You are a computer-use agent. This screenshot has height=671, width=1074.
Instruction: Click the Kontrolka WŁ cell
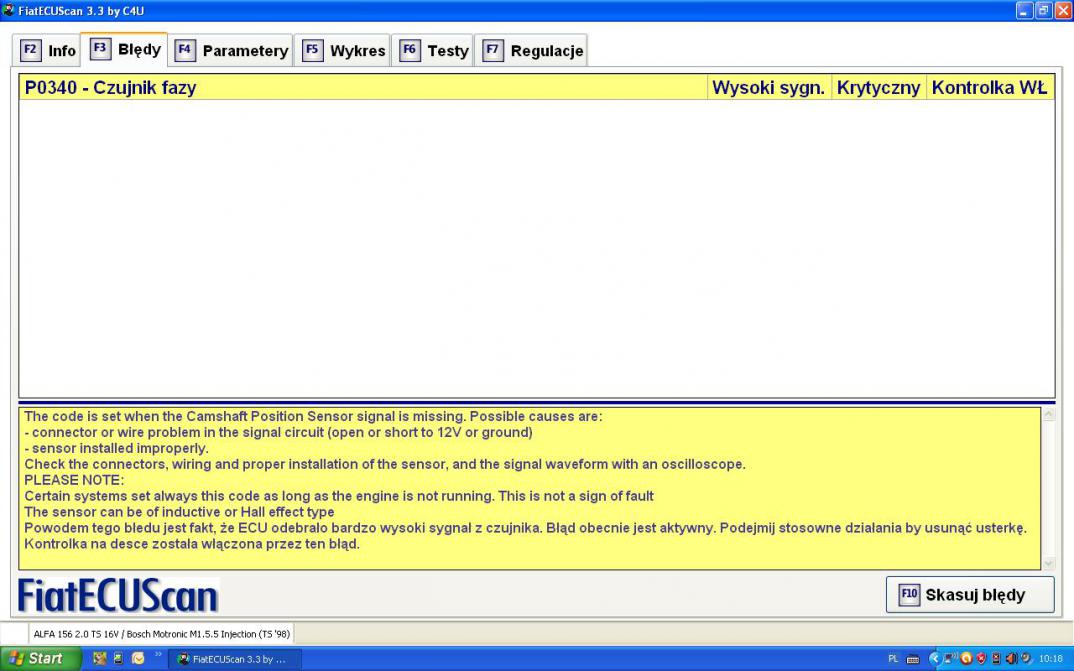click(x=990, y=88)
